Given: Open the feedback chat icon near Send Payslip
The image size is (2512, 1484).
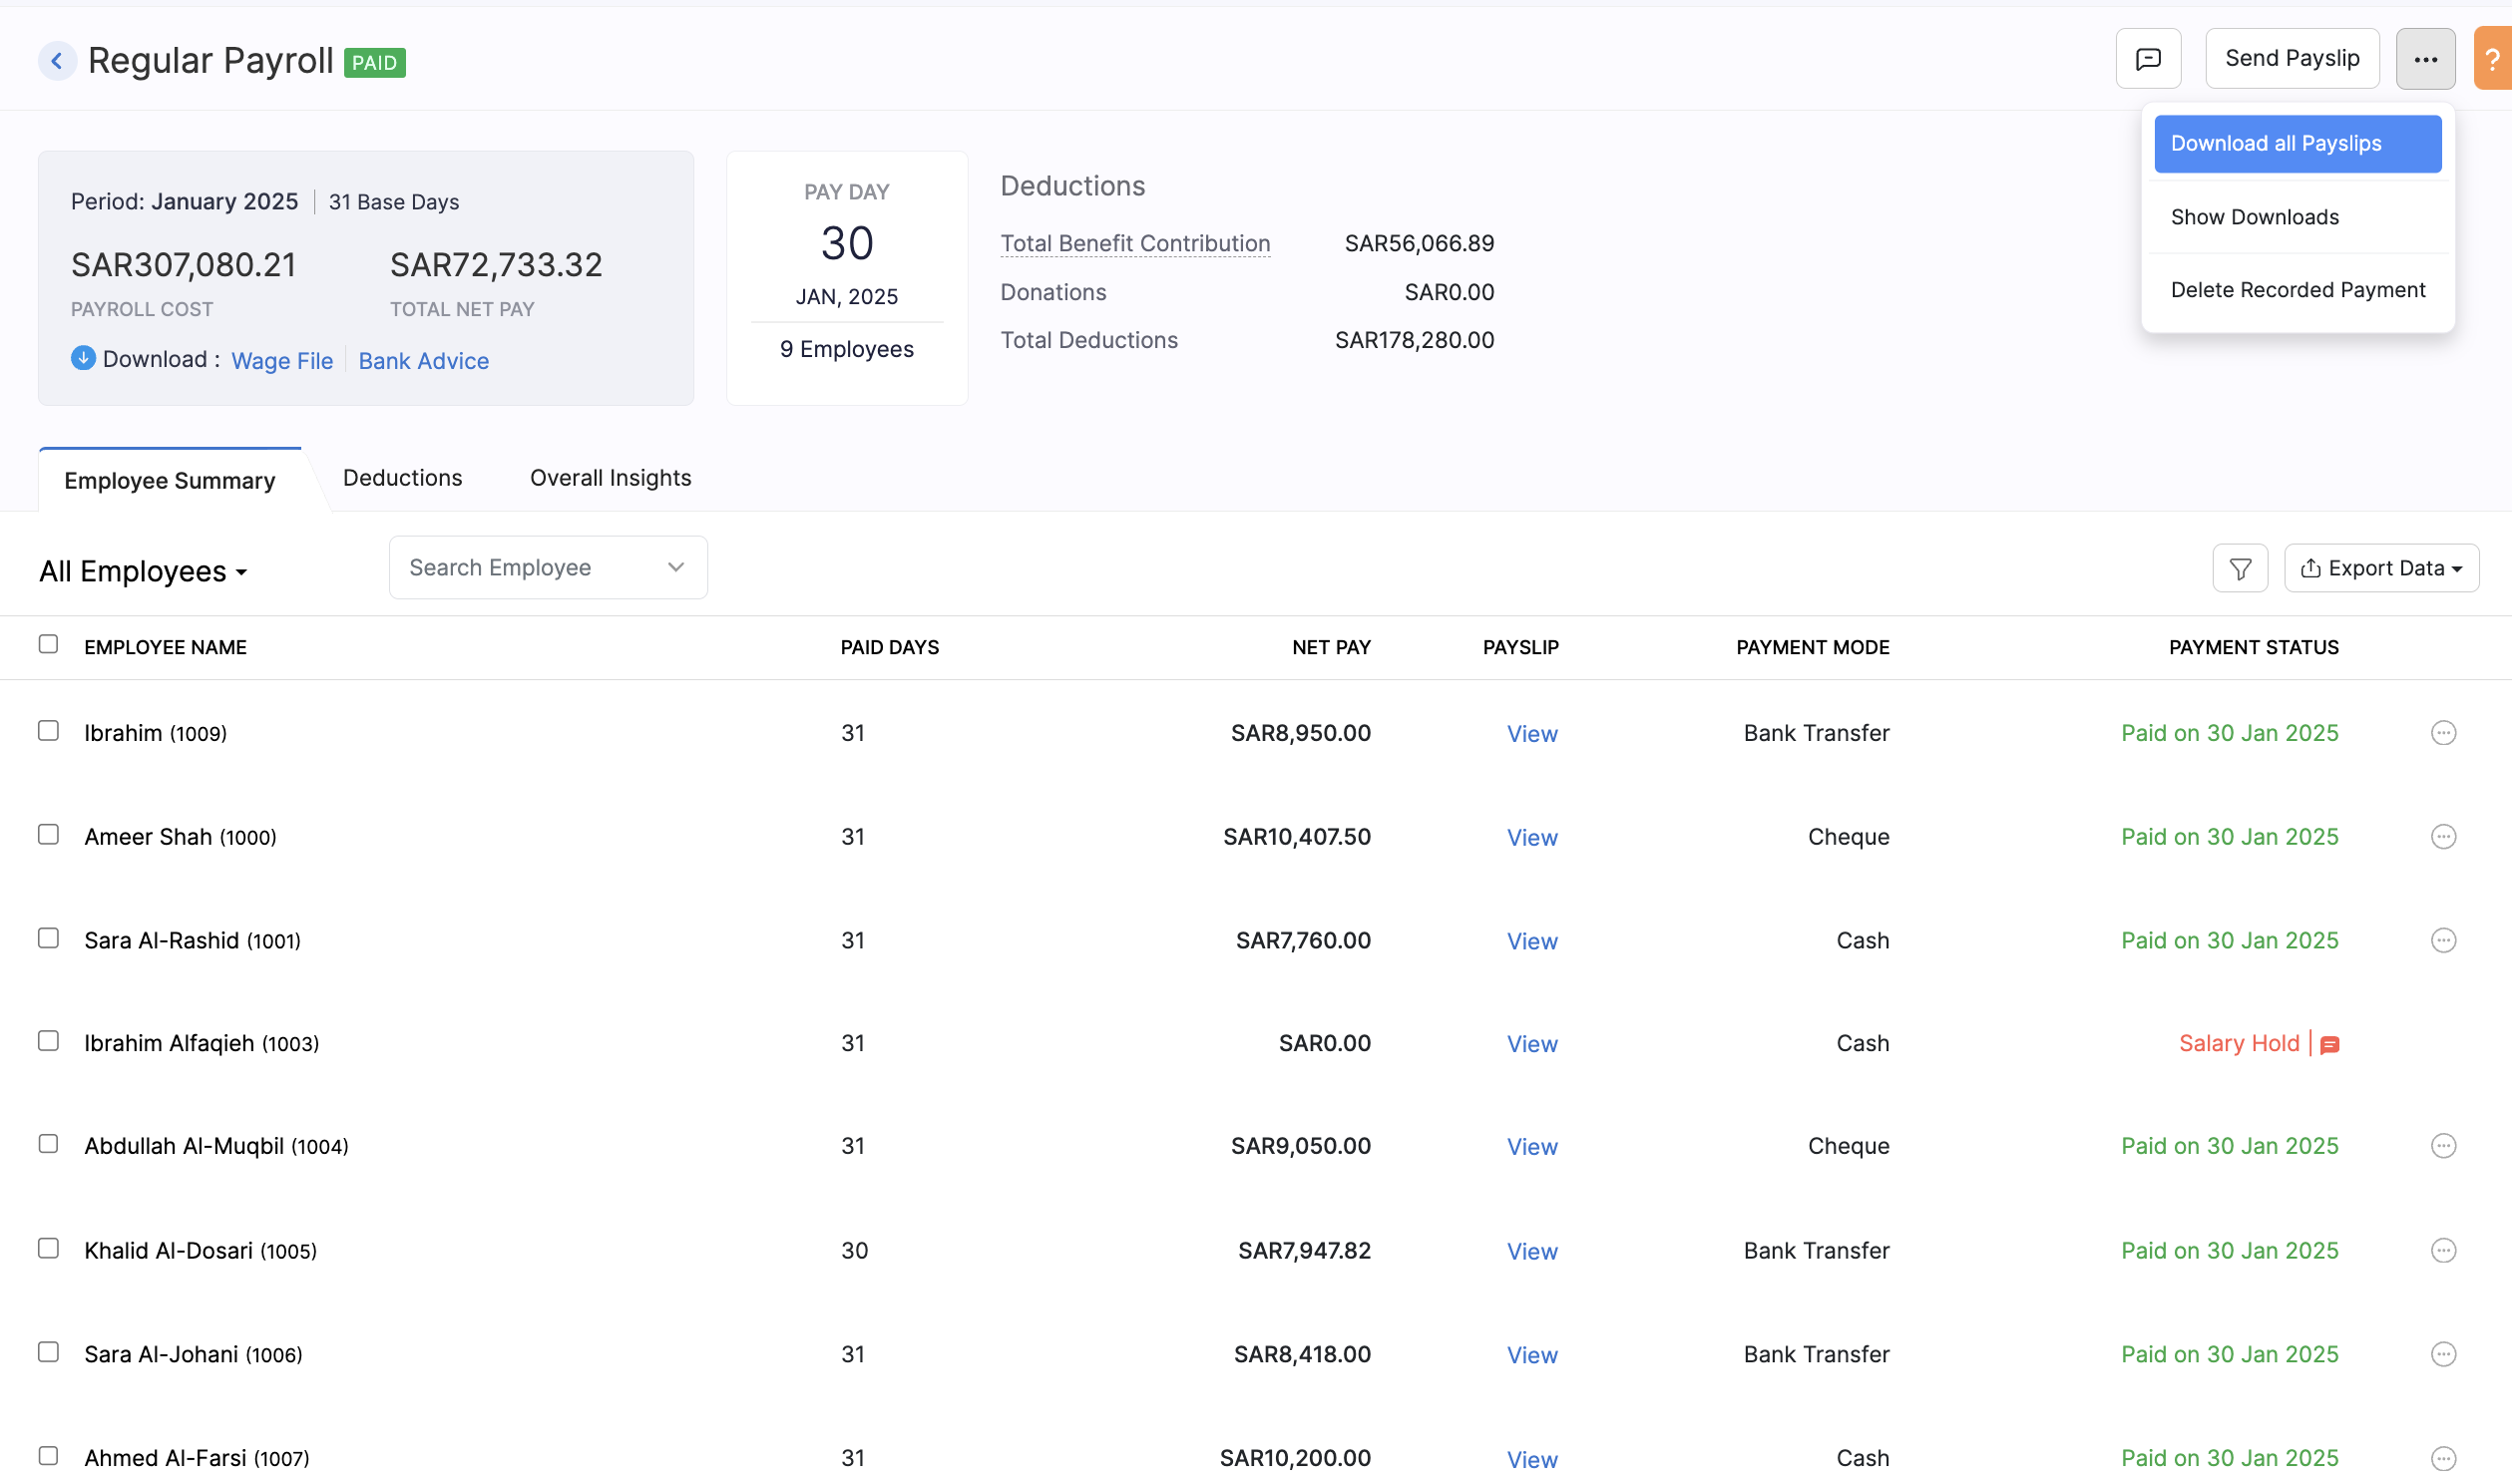Looking at the screenshot, I should 2148,58.
